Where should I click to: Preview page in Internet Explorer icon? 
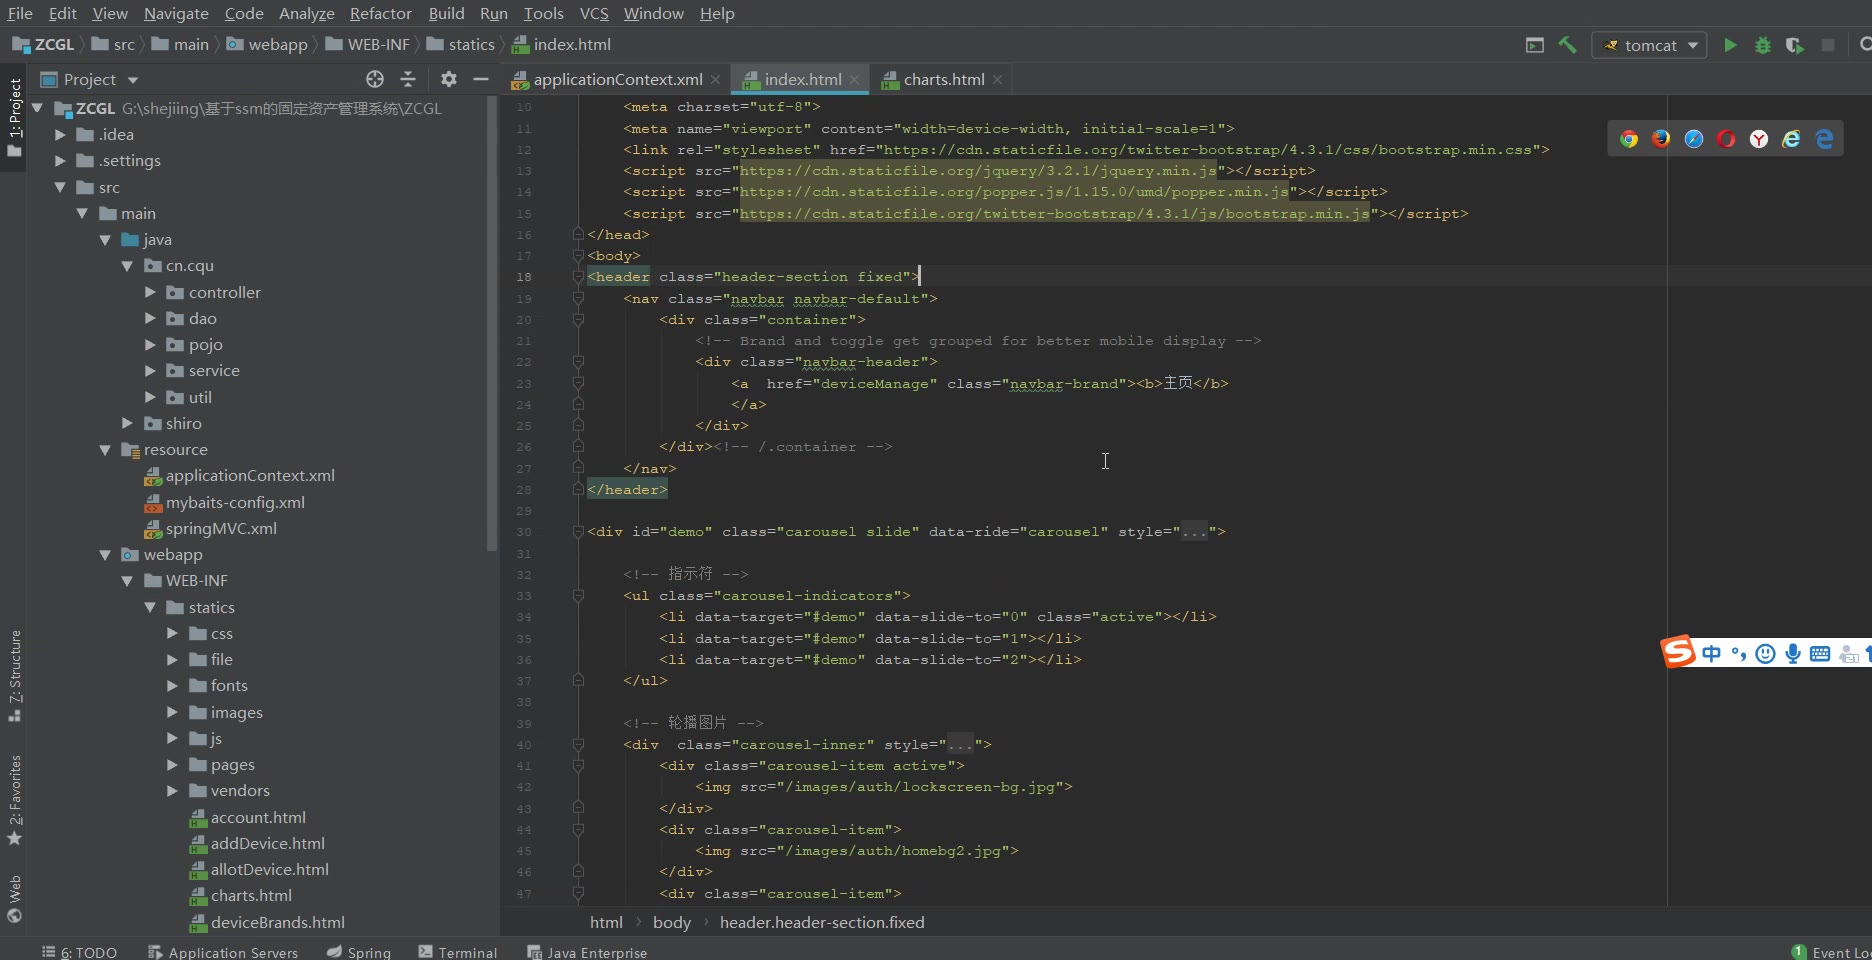coord(1791,139)
